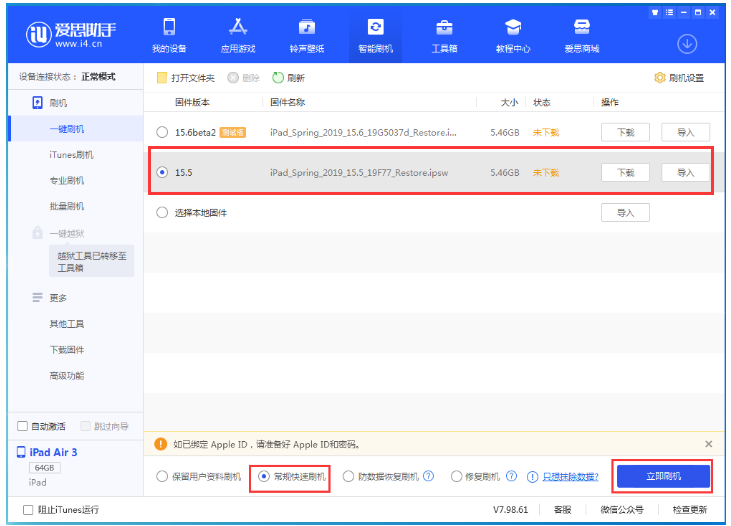The height and width of the screenshot is (526, 731).
Task: Click the 64GB storage label
Action: (44, 468)
